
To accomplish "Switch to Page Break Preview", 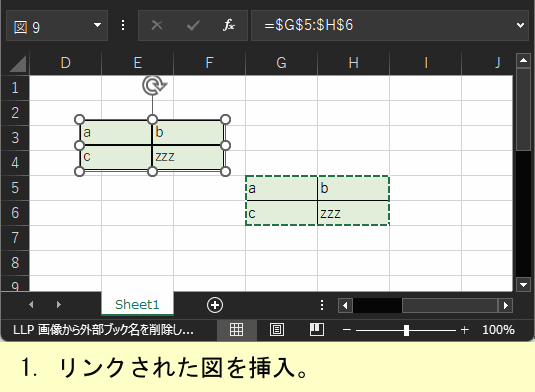I will pos(317,330).
